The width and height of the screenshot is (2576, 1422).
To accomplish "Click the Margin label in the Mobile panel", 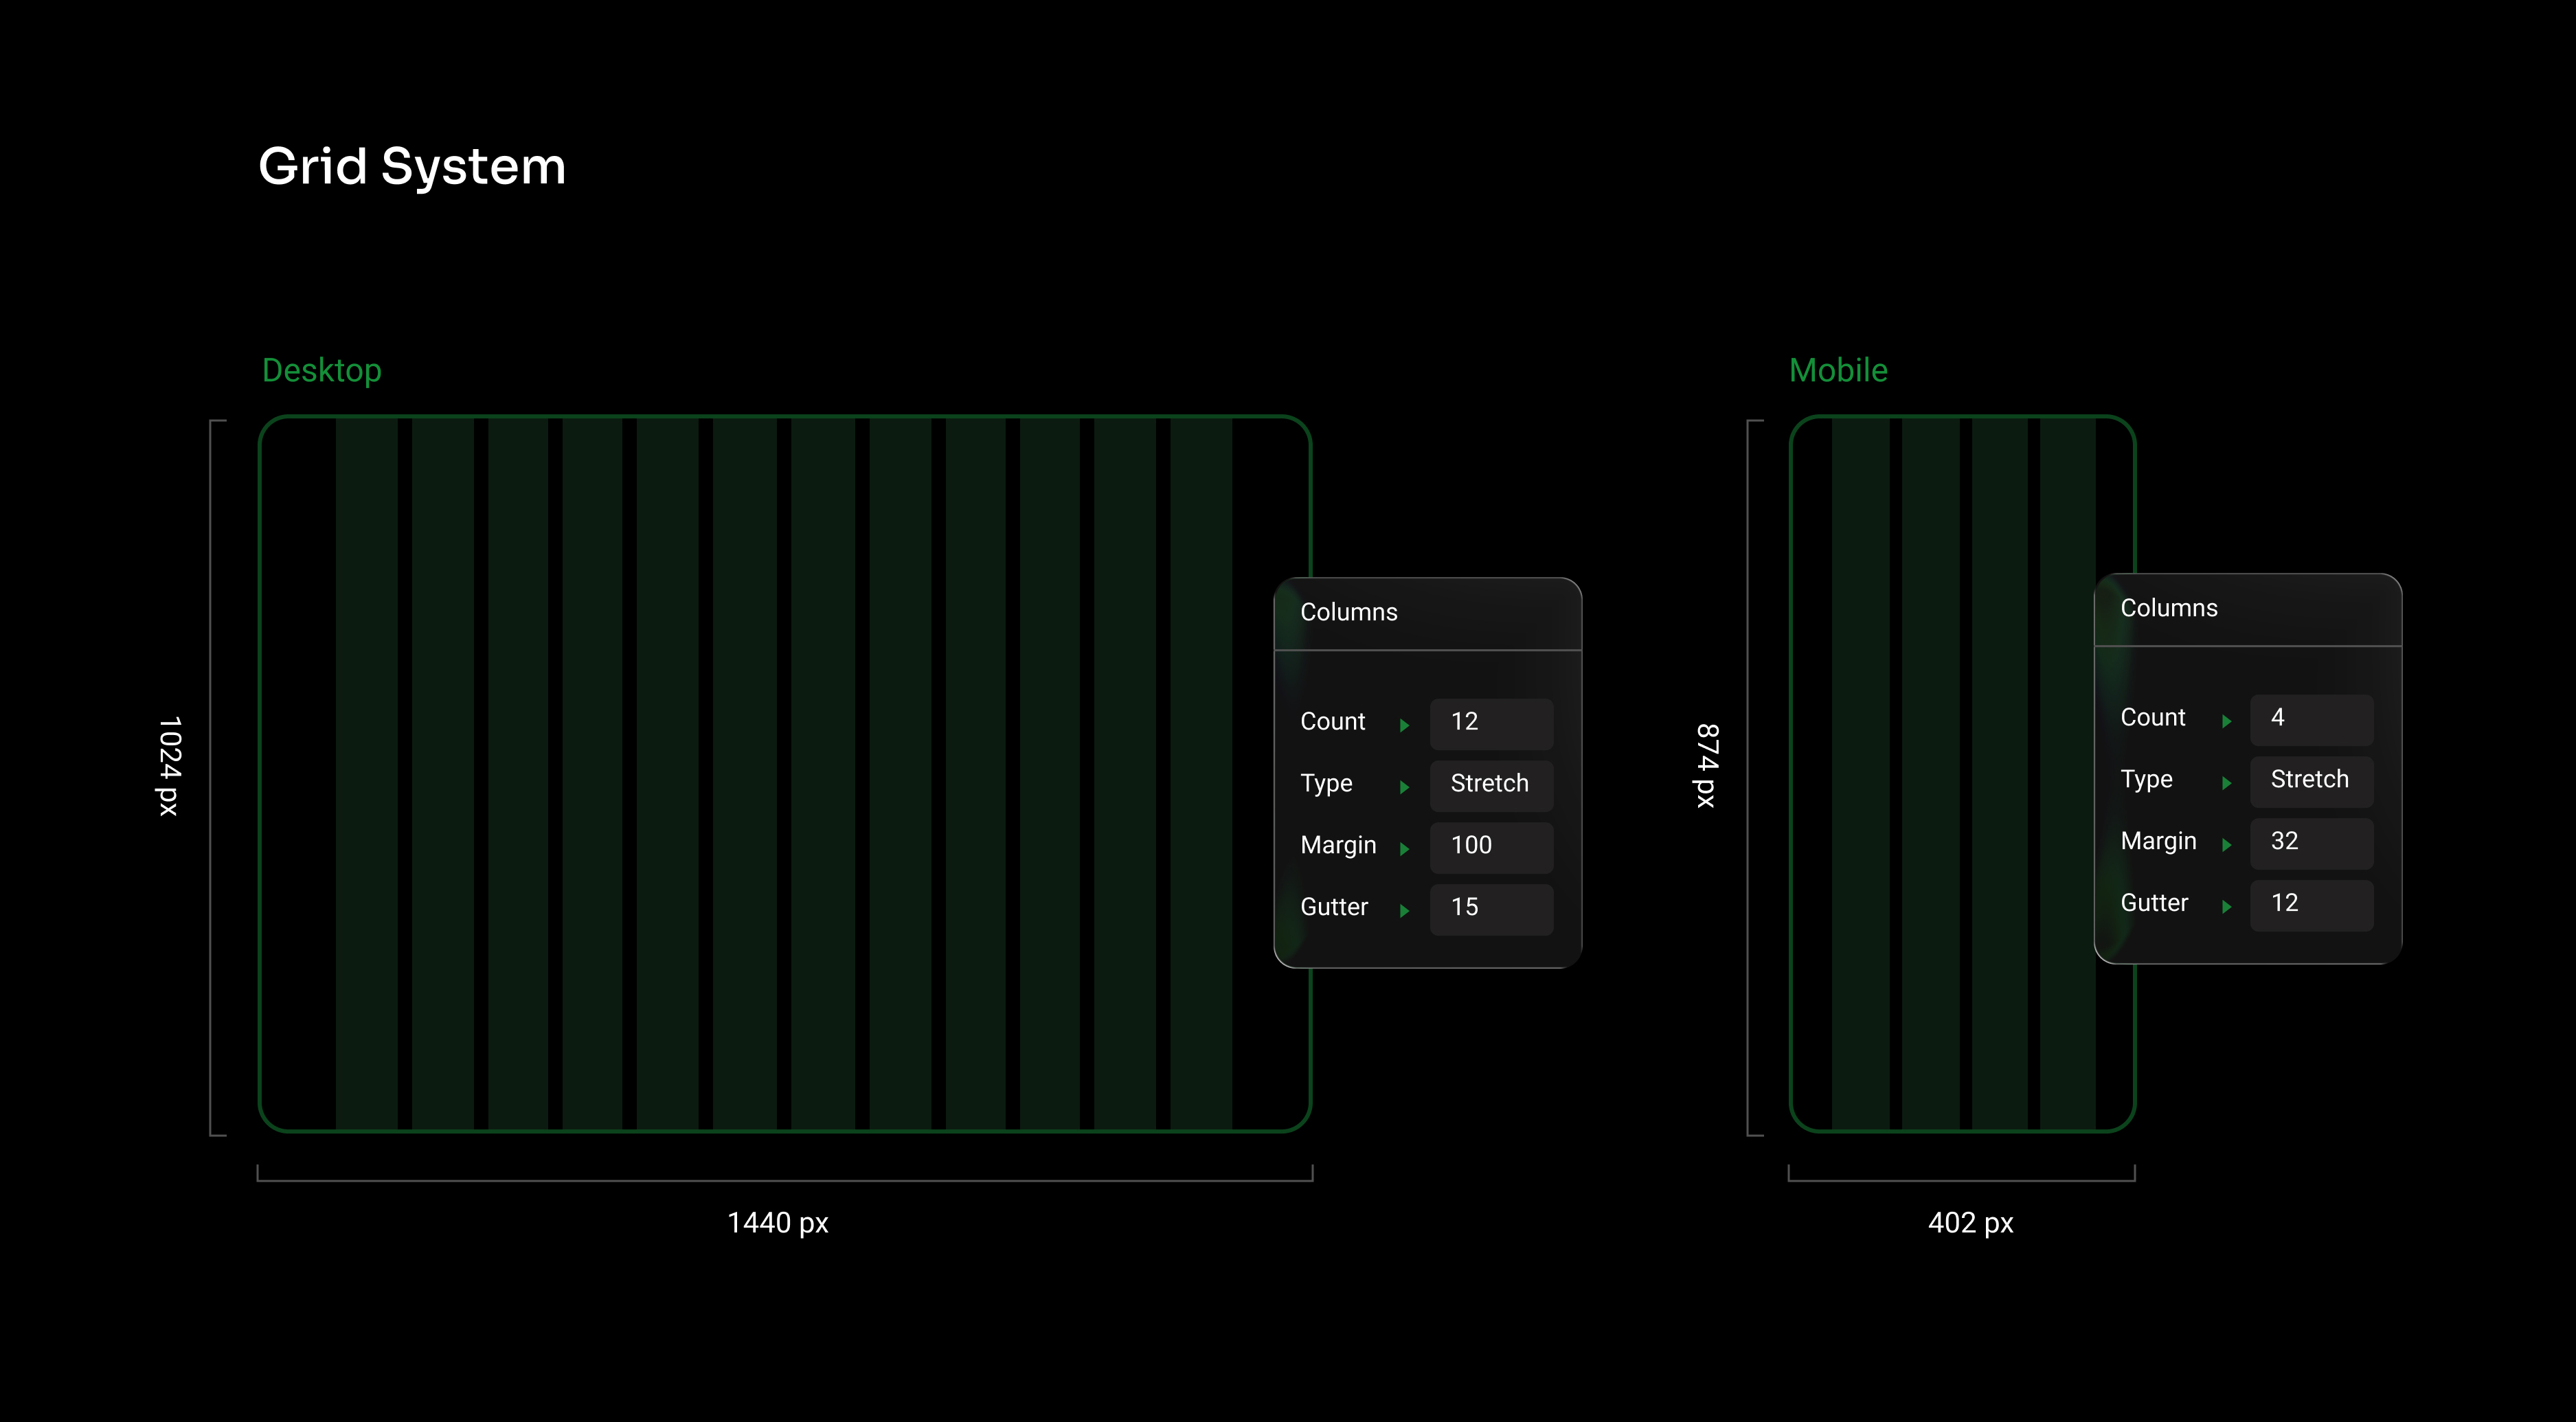I will [x=2158, y=842].
